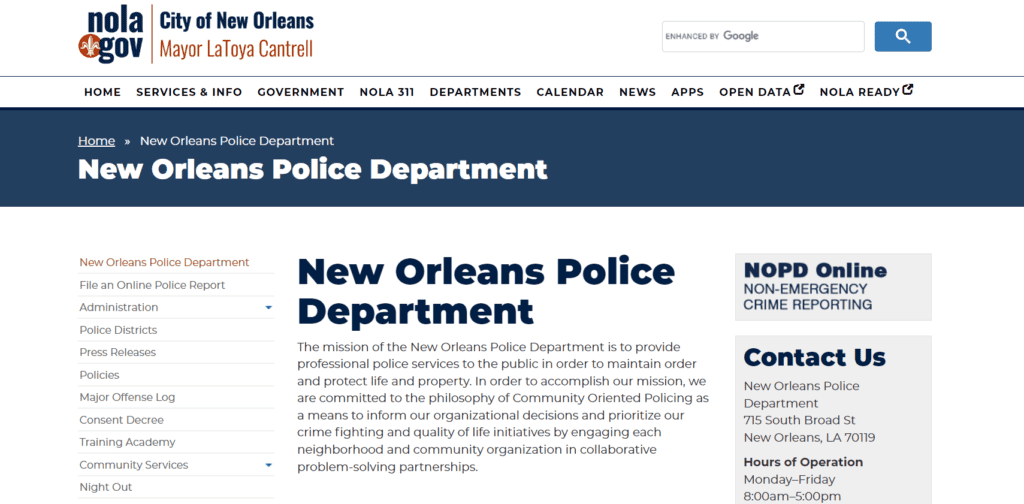Click the Hours of Operation heading
The height and width of the screenshot is (504, 1024).
click(803, 462)
